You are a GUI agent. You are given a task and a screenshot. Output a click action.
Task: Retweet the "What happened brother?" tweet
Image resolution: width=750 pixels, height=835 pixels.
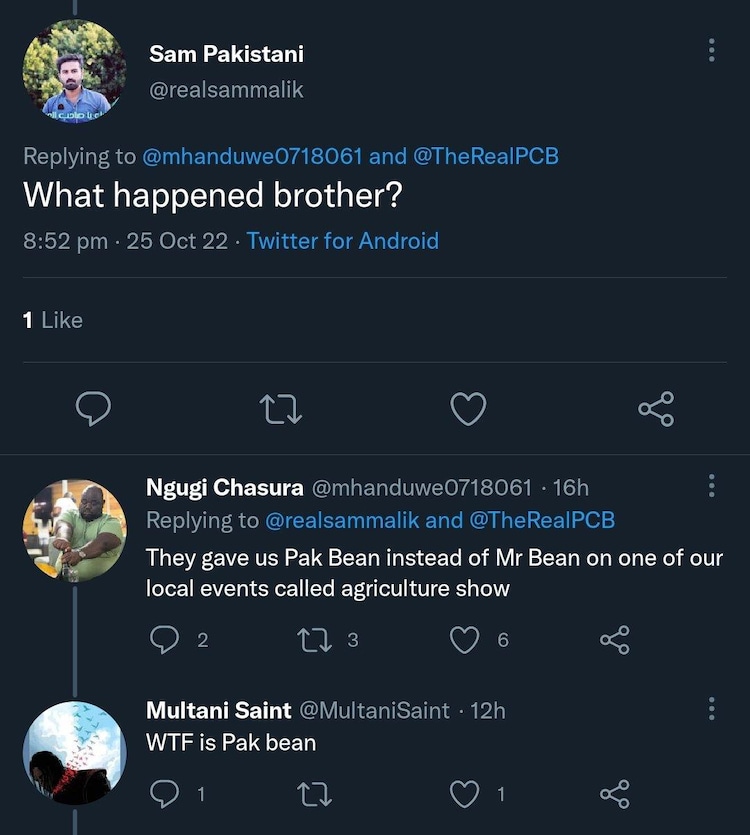point(280,408)
